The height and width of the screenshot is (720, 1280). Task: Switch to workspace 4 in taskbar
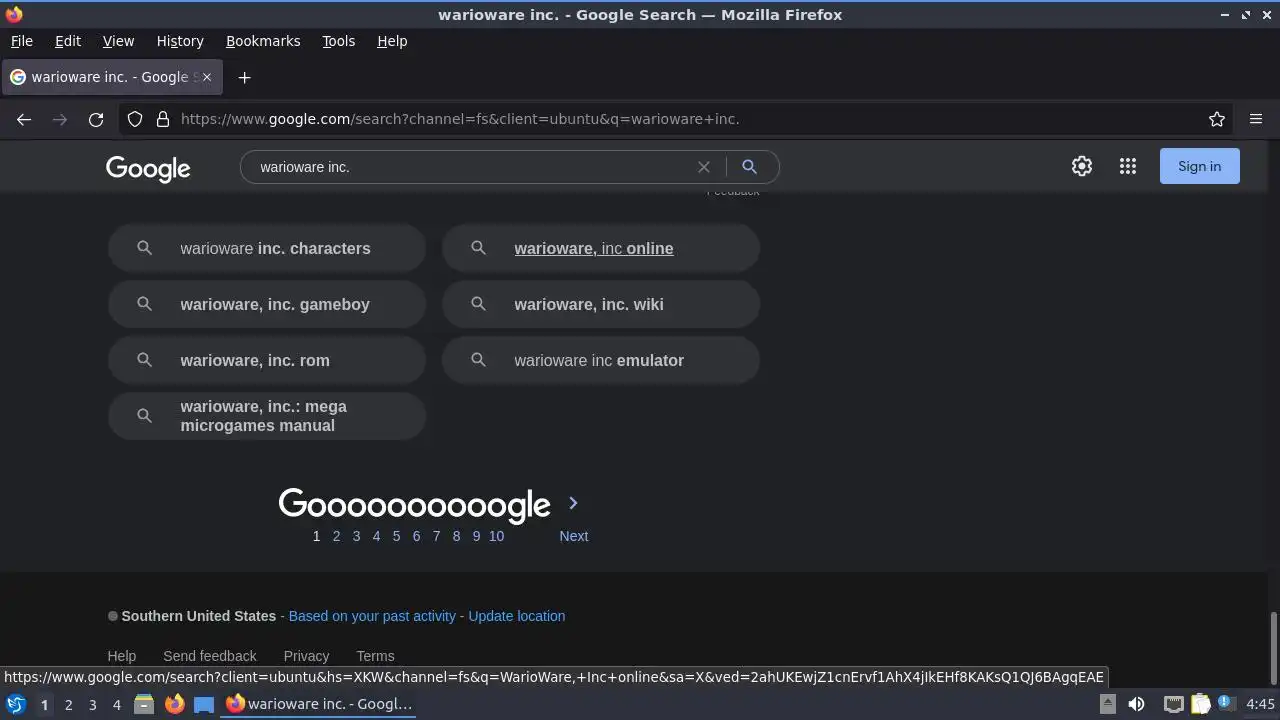tap(116, 704)
